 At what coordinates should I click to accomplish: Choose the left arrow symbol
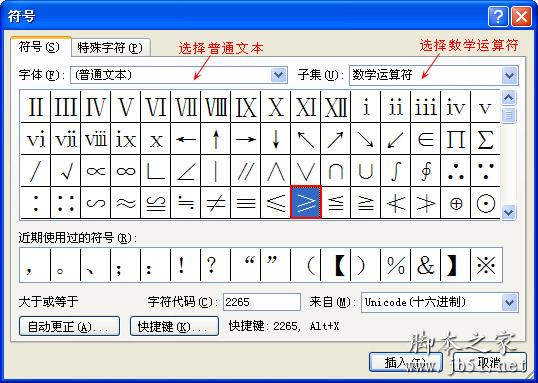point(186,139)
